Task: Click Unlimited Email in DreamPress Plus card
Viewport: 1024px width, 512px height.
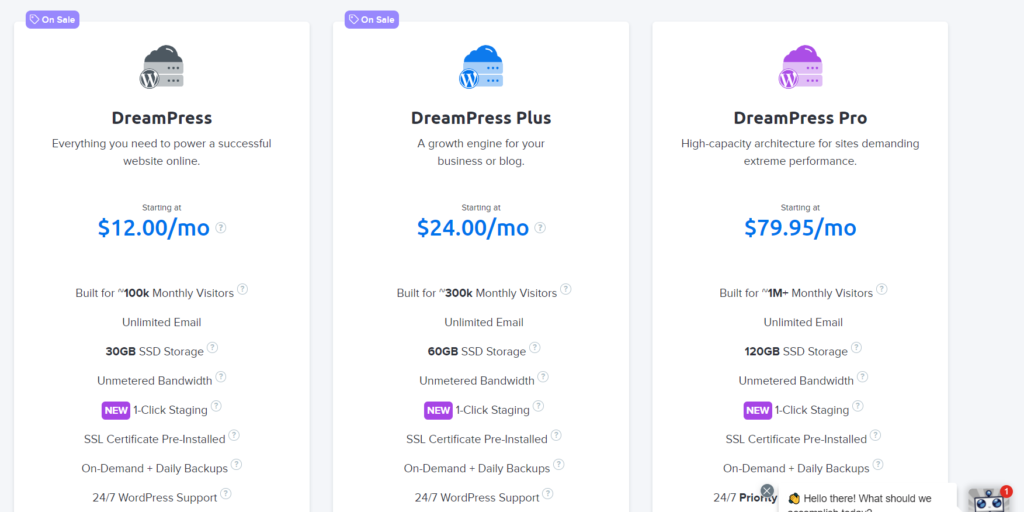Action: 484,322
